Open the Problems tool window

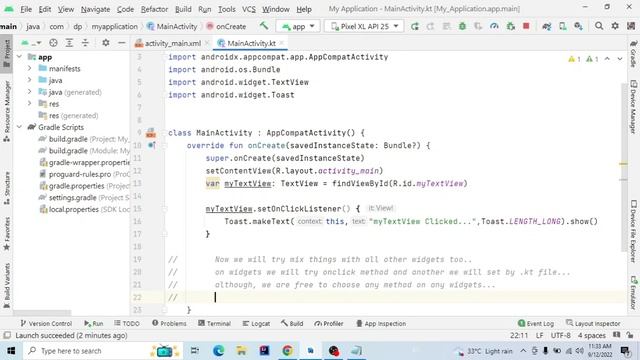pyautogui.click(x=169, y=324)
